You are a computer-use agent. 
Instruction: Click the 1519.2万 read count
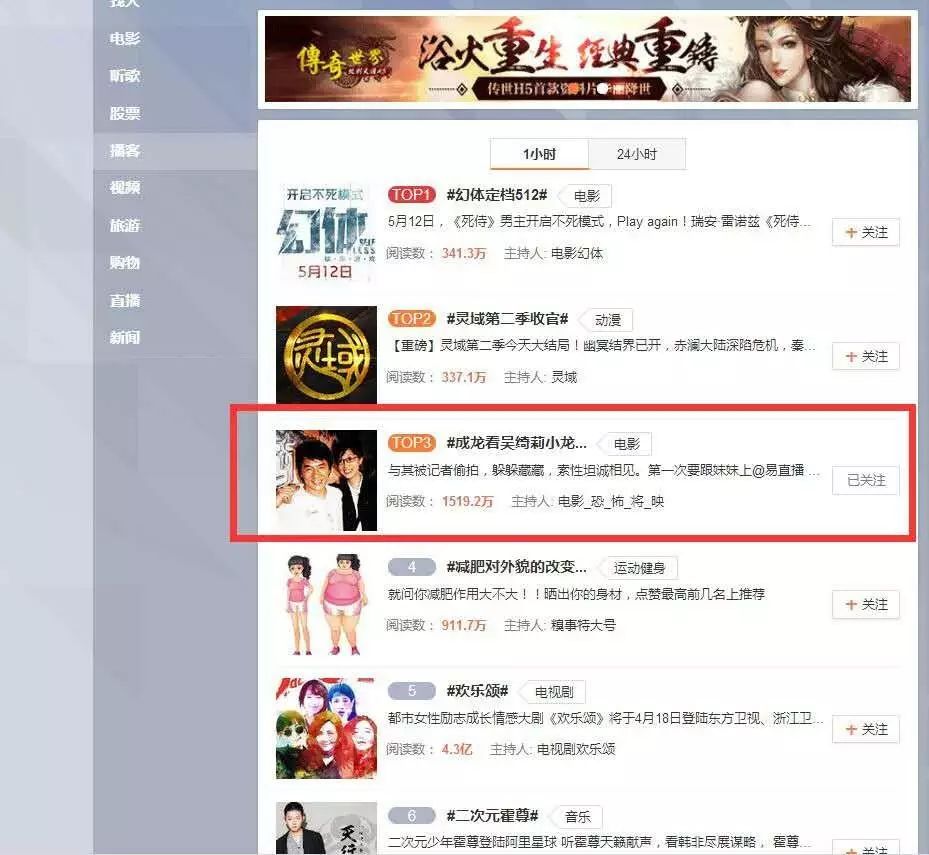[x=467, y=502]
